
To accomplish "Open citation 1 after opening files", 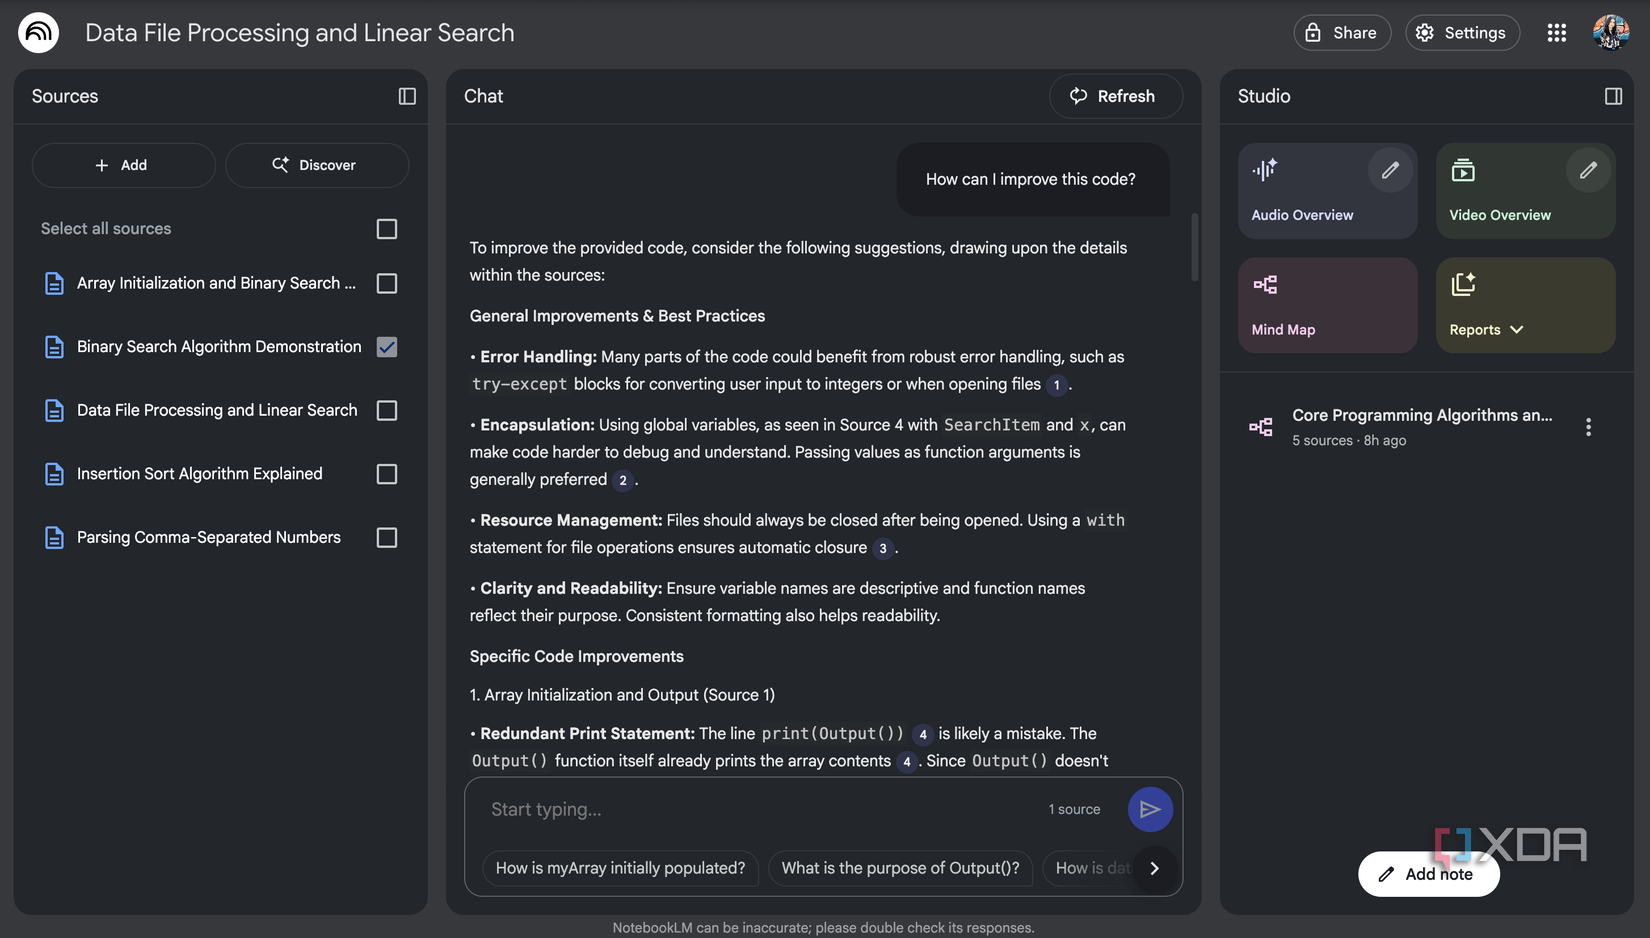I will 1056,385.
